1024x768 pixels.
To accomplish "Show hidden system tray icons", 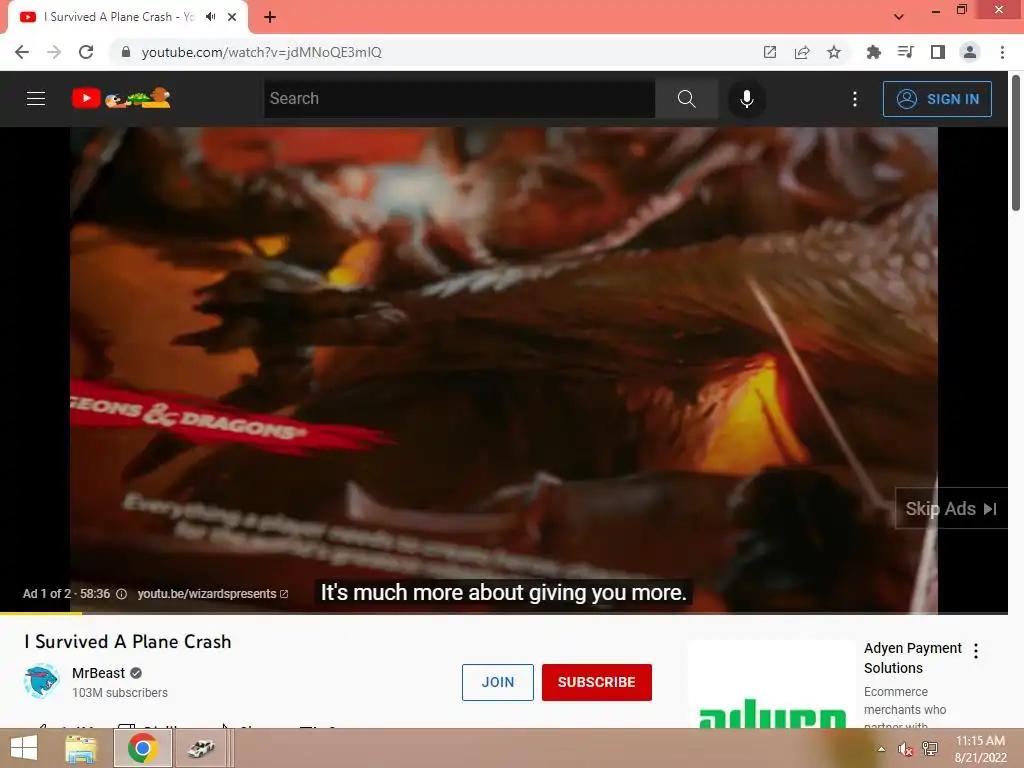I will 882,749.
